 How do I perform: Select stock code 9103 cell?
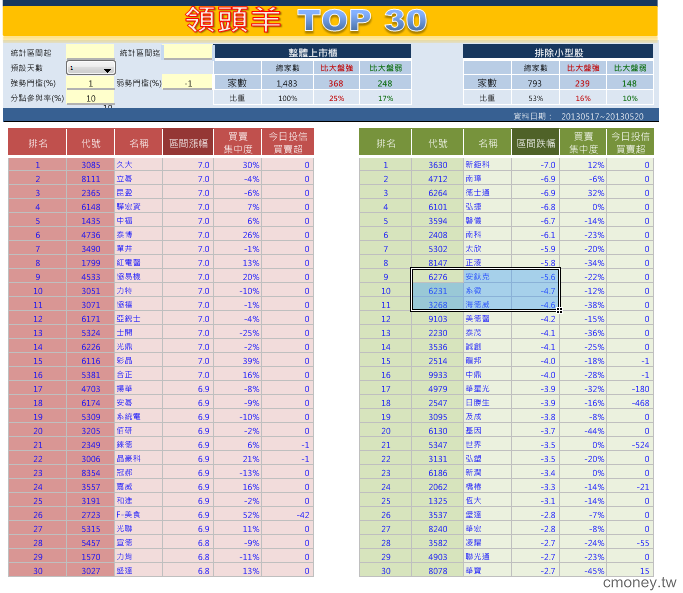click(438, 319)
